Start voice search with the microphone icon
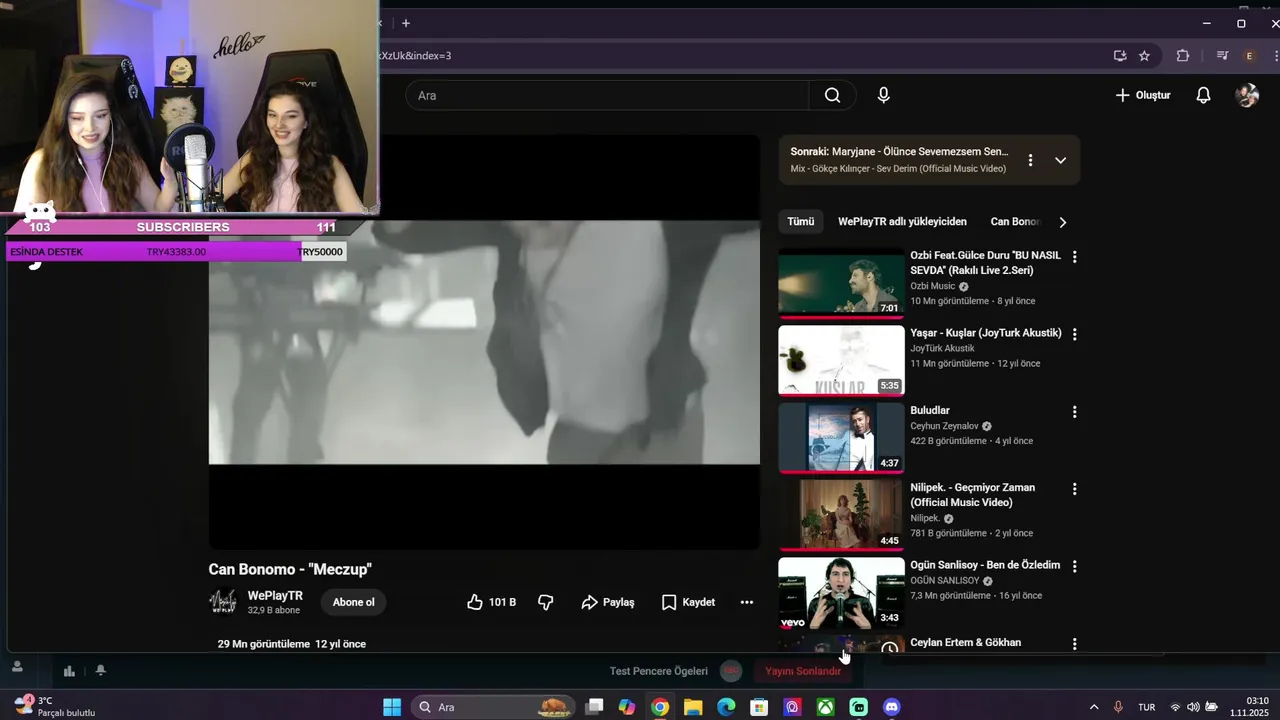 (x=883, y=95)
